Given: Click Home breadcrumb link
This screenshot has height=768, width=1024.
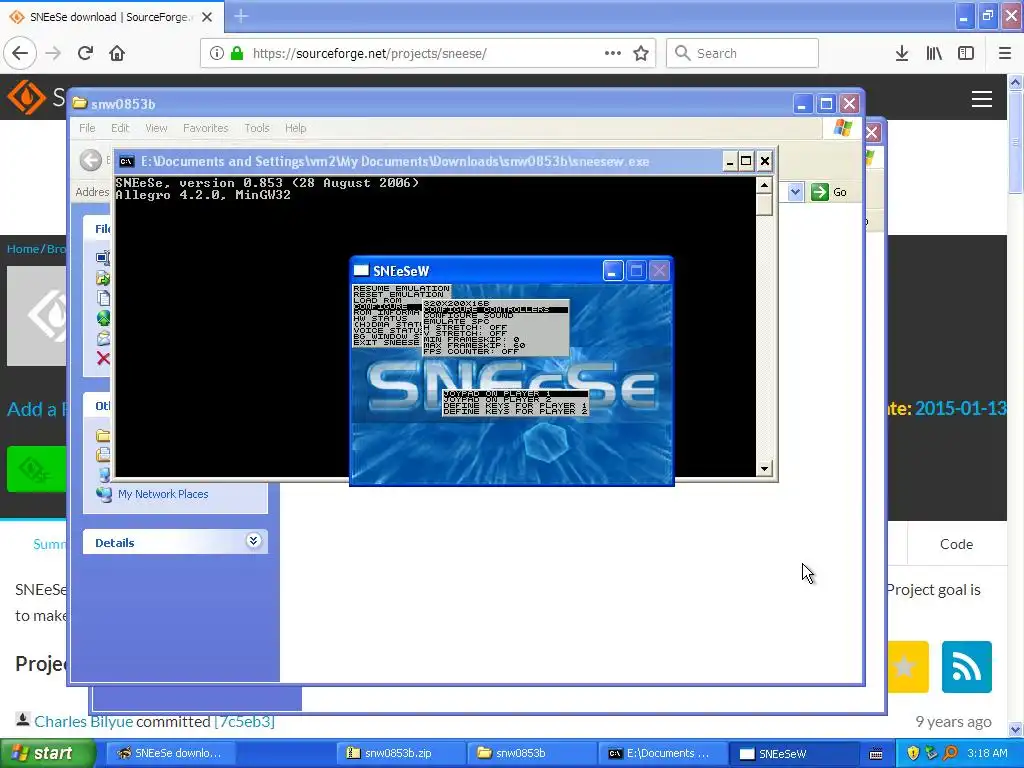Looking at the screenshot, I should point(23,249).
